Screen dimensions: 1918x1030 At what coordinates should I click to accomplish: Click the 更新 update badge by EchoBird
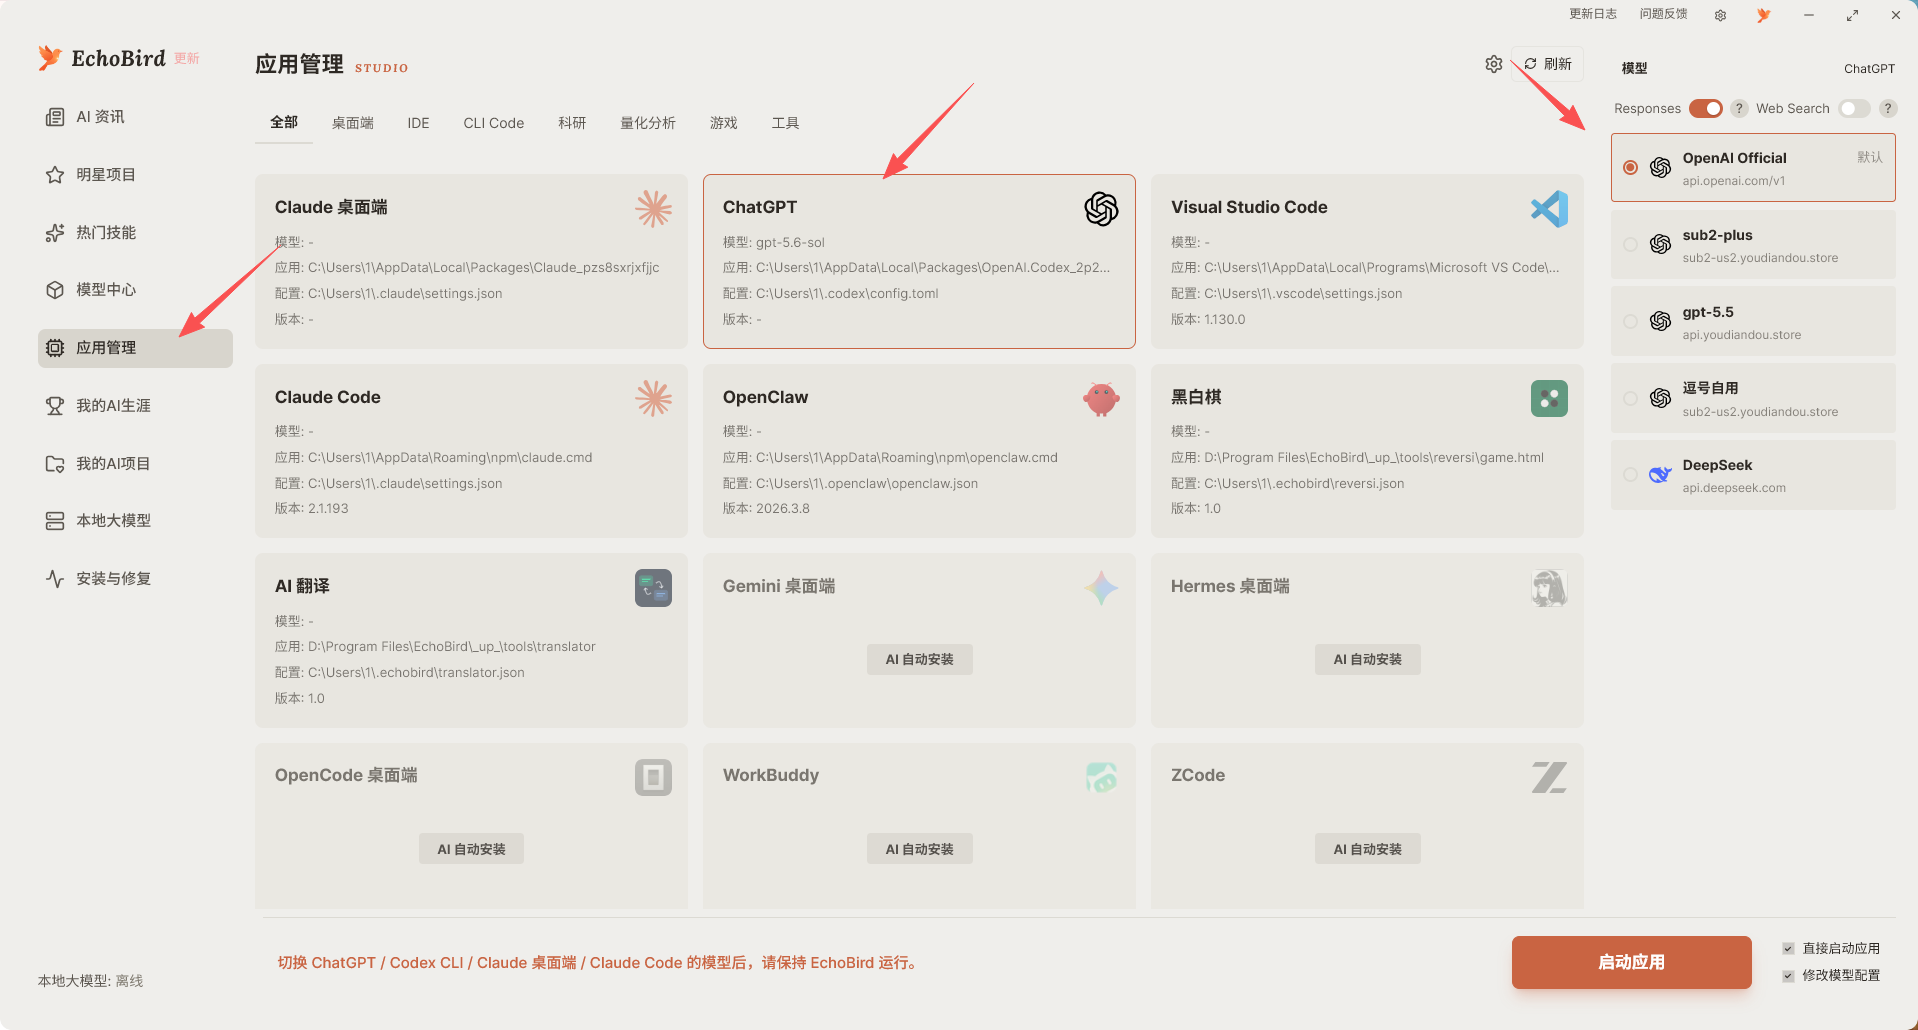pyautogui.click(x=187, y=59)
